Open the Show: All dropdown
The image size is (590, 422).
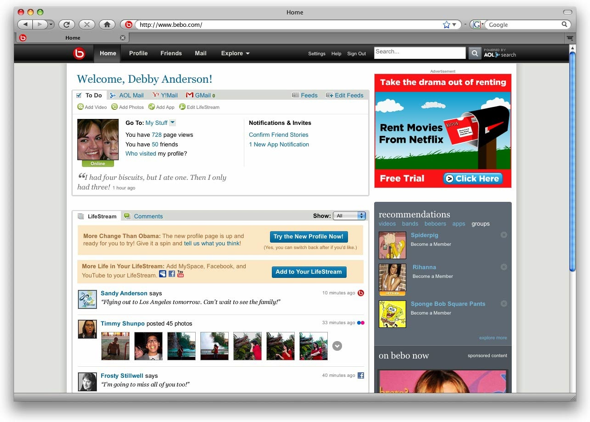pos(350,216)
